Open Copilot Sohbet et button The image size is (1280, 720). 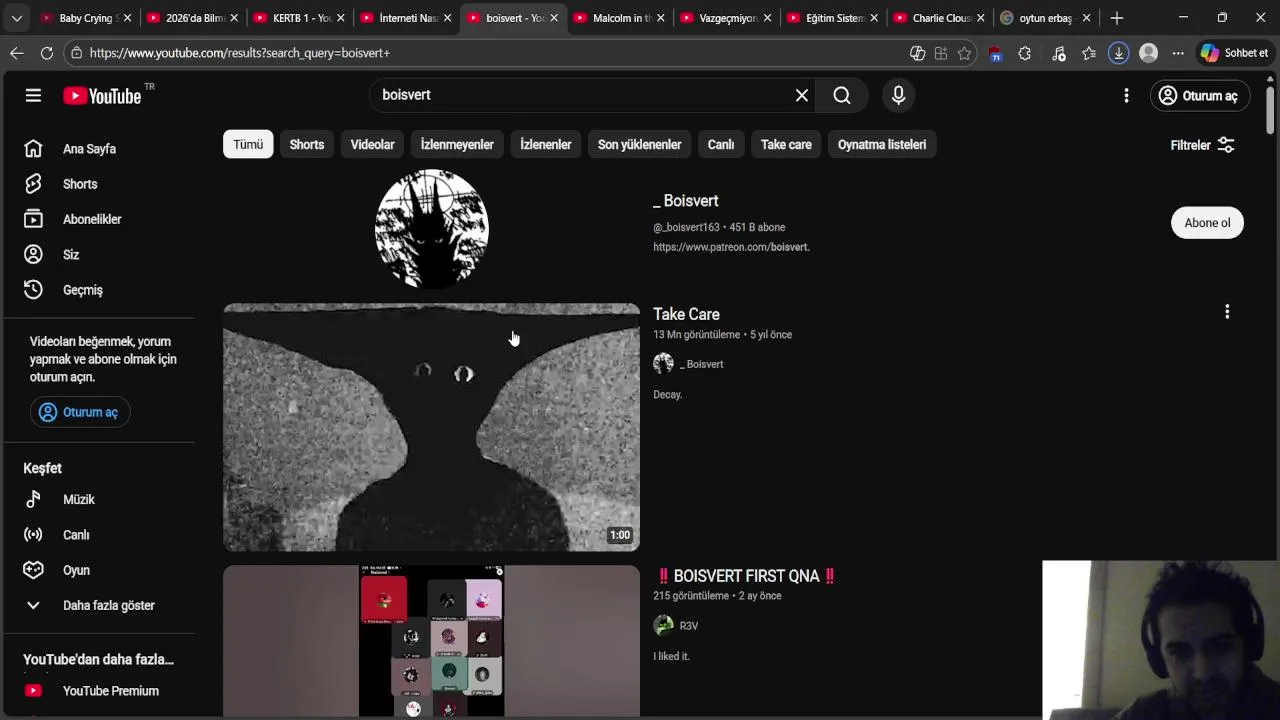point(1235,53)
